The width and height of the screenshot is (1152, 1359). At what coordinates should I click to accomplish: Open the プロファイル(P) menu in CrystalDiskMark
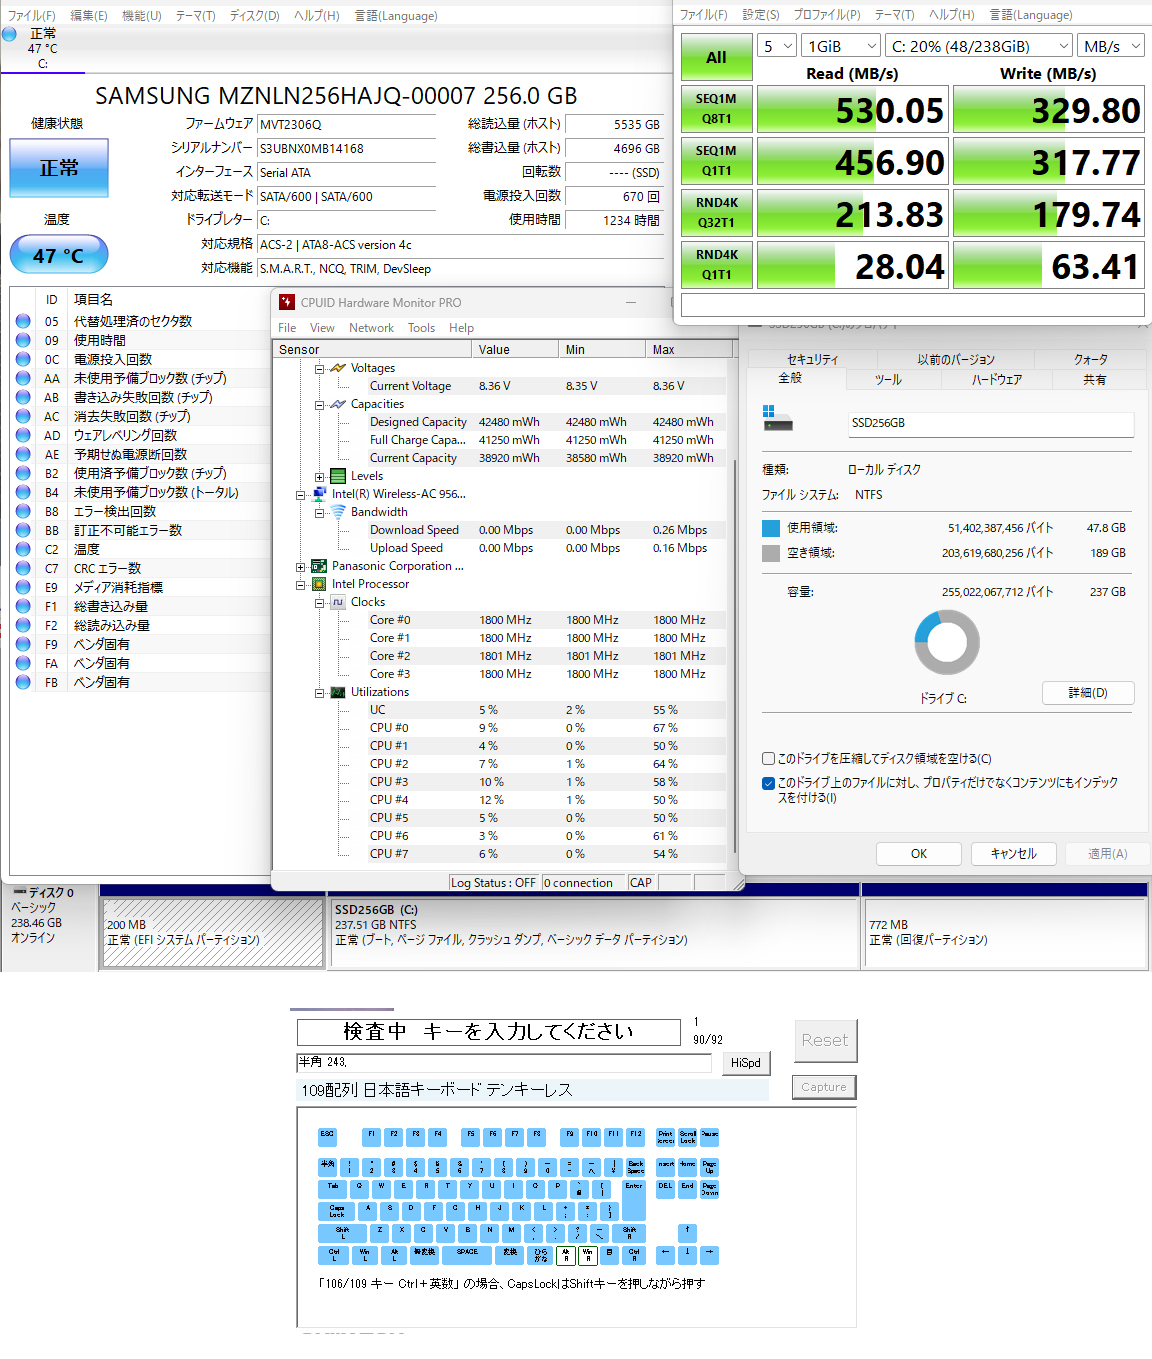827,15
